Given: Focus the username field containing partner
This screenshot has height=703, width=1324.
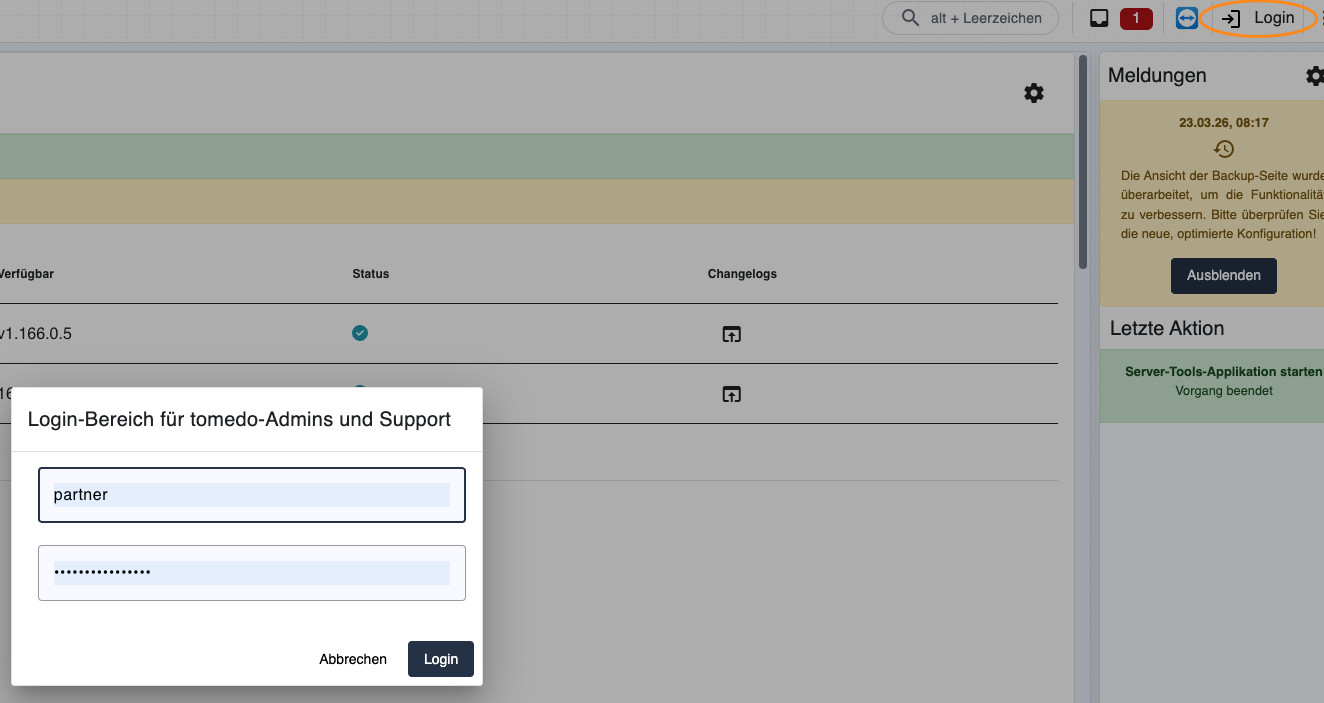Looking at the screenshot, I should 252,495.
